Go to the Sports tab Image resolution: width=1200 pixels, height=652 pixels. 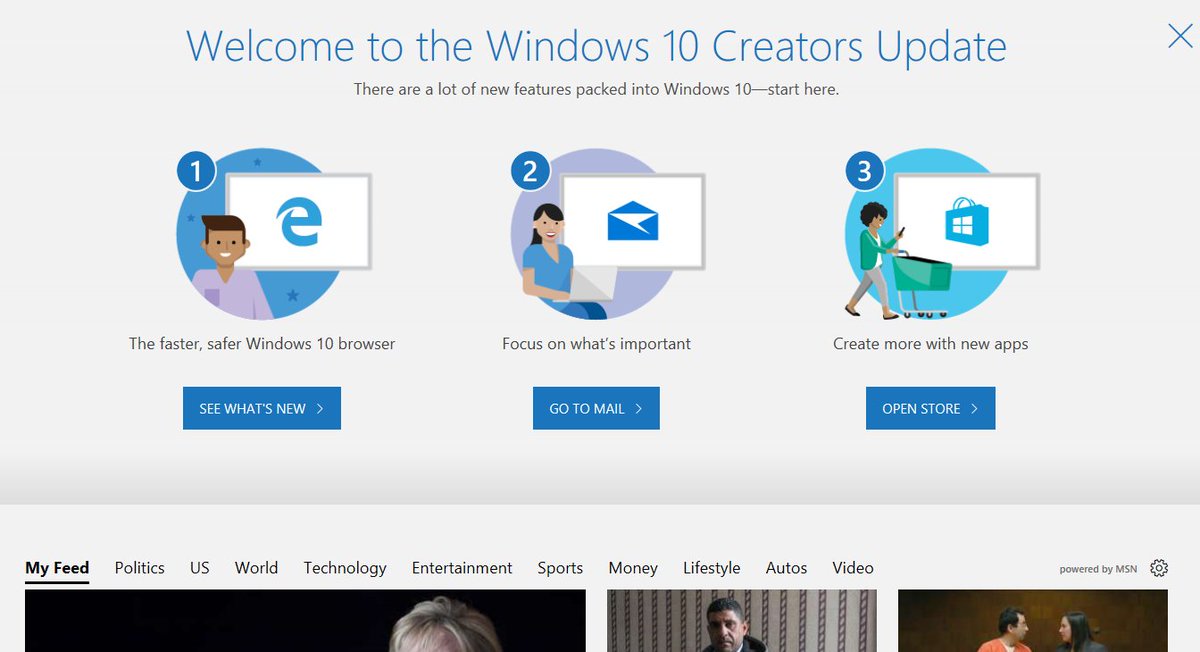pyautogui.click(x=560, y=568)
